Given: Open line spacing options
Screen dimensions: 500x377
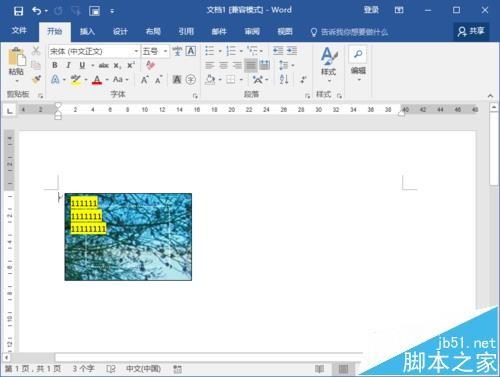Looking at the screenshot, I should tap(284, 65).
